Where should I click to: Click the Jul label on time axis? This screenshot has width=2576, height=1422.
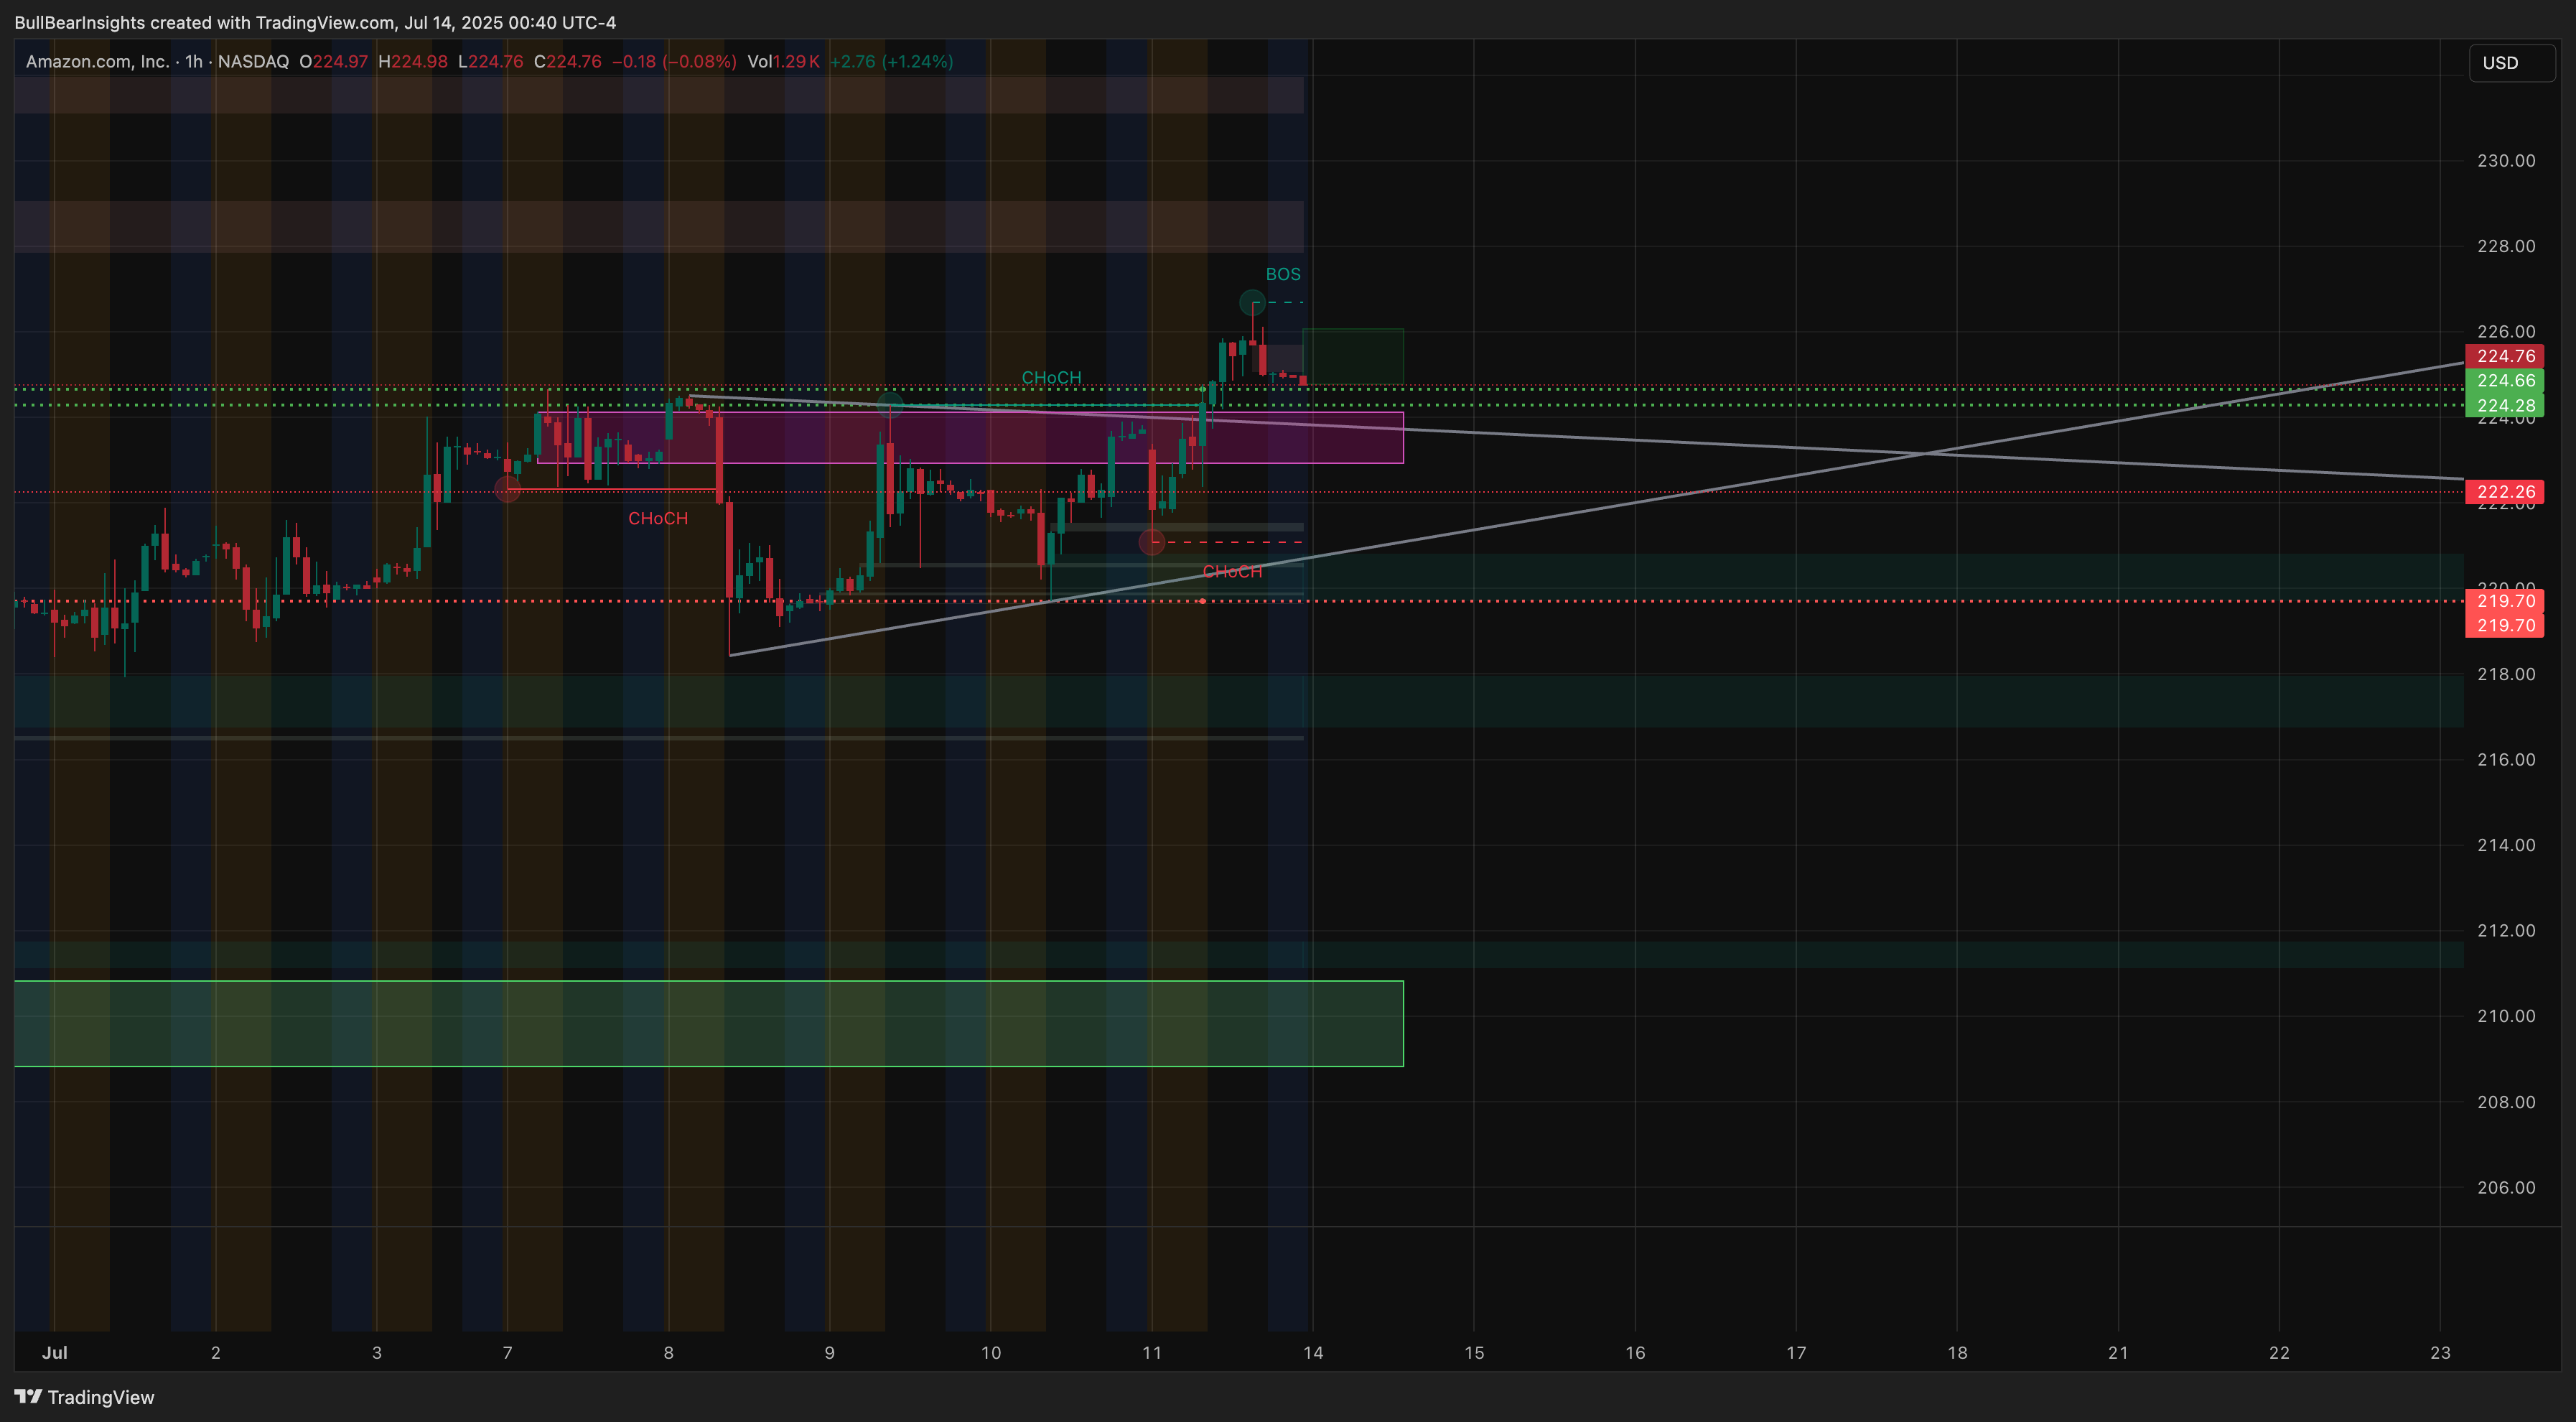click(55, 1352)
